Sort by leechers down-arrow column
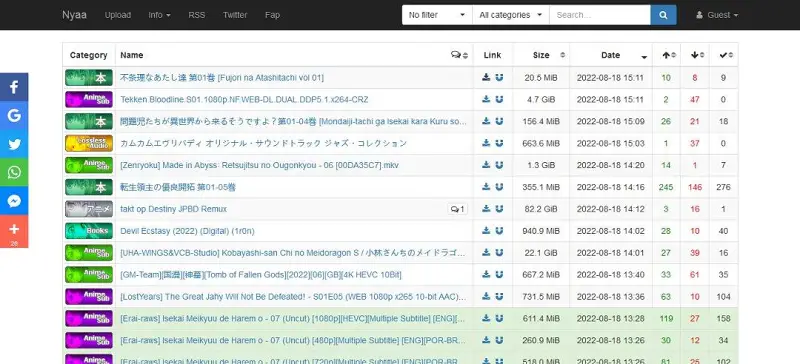 point(695,55)
